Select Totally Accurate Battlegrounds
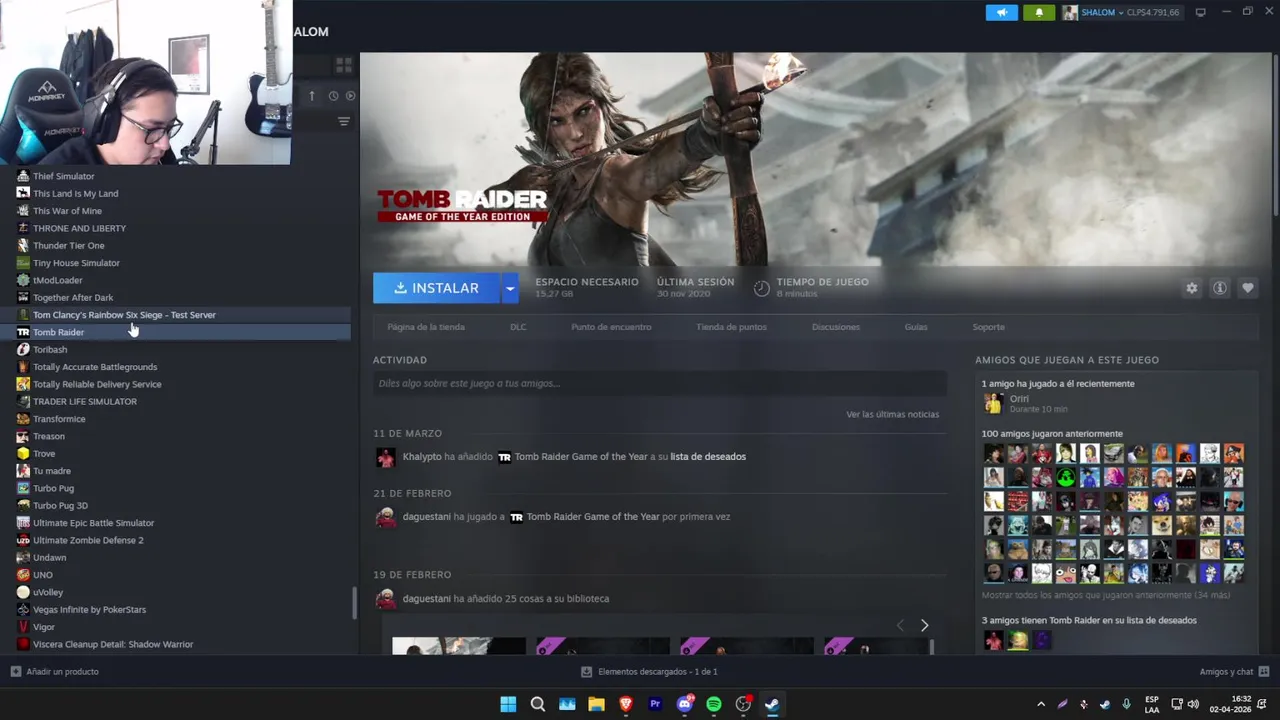Viewport: 1280px width, 720px height. point(175,367)
